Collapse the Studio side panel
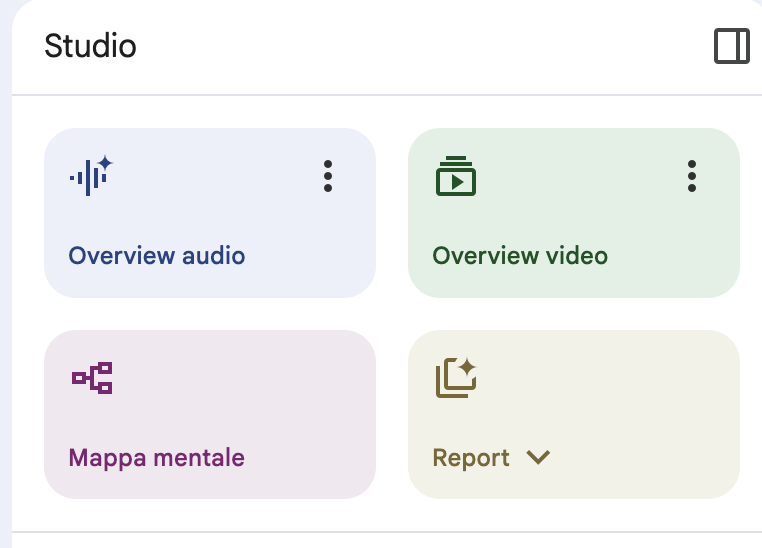The width and height of the screenshot is (762, 548). pyautogui.click(x=731, y=47)
